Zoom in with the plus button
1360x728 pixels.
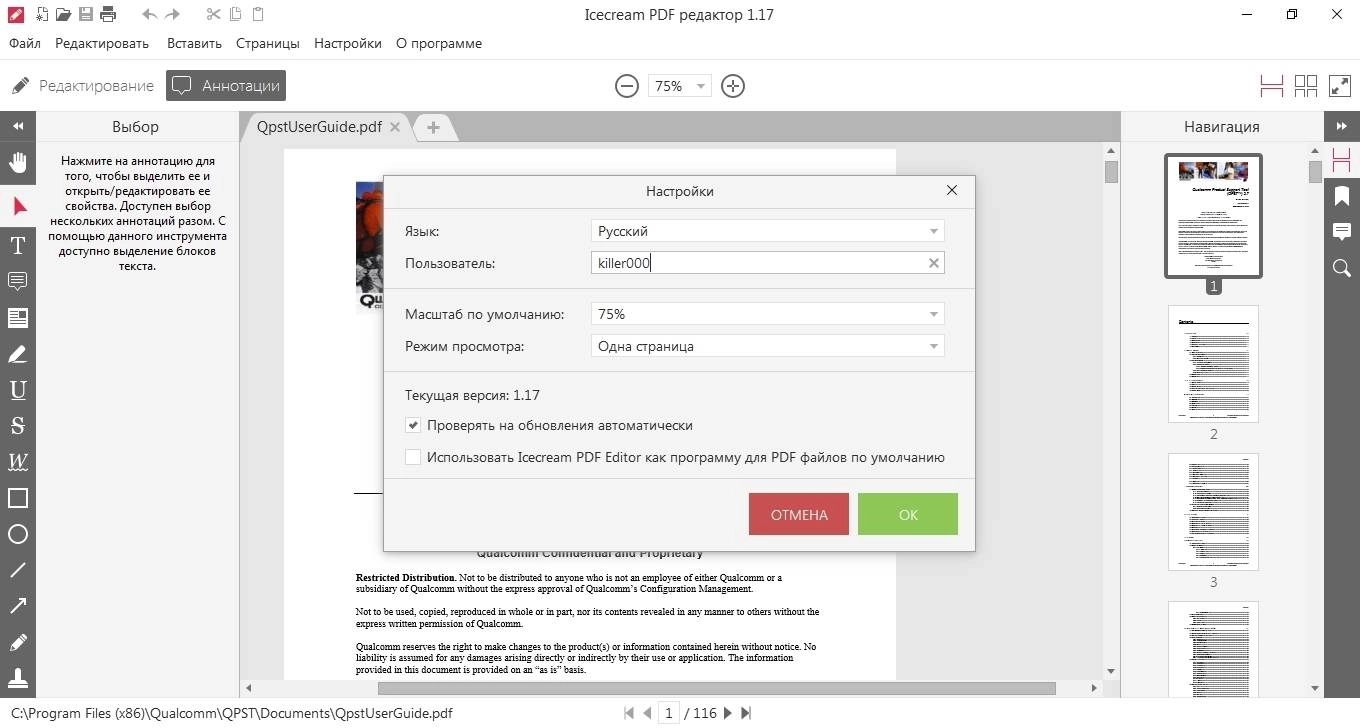pyautogui.click(x=733, y=86)
